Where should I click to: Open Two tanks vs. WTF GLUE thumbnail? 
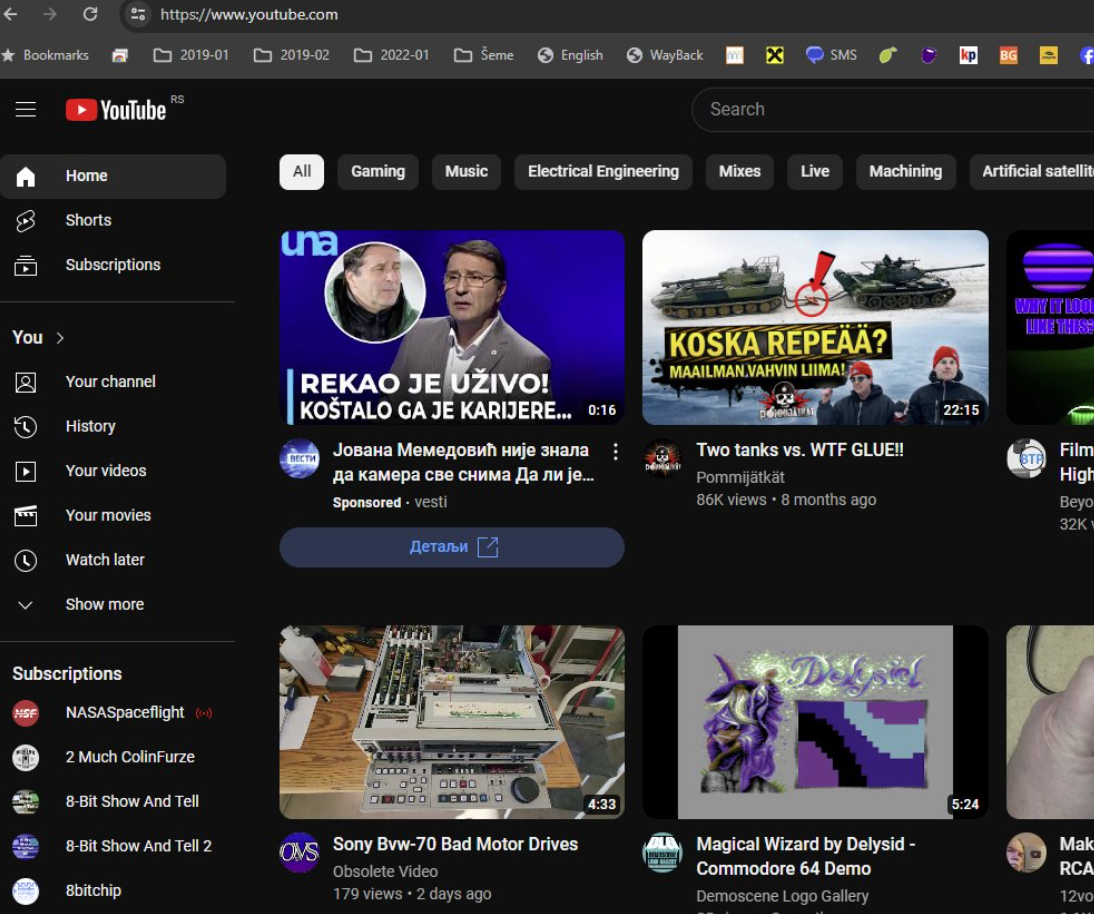(x=815, y=327)
